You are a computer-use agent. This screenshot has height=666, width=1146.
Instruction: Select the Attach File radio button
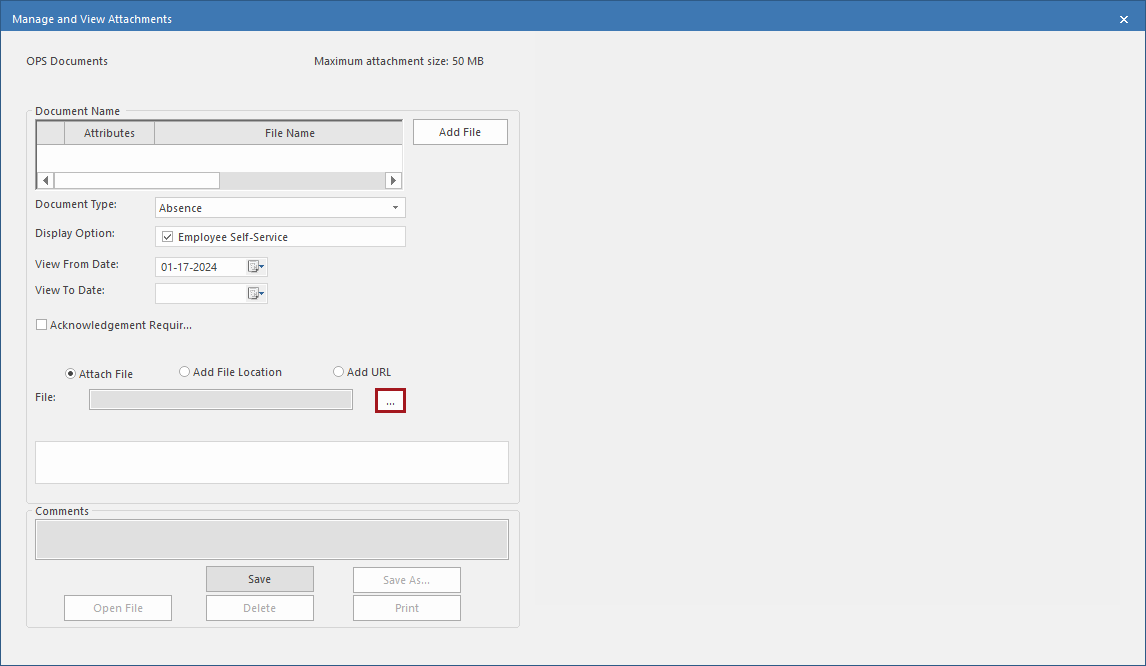point(69,373)
